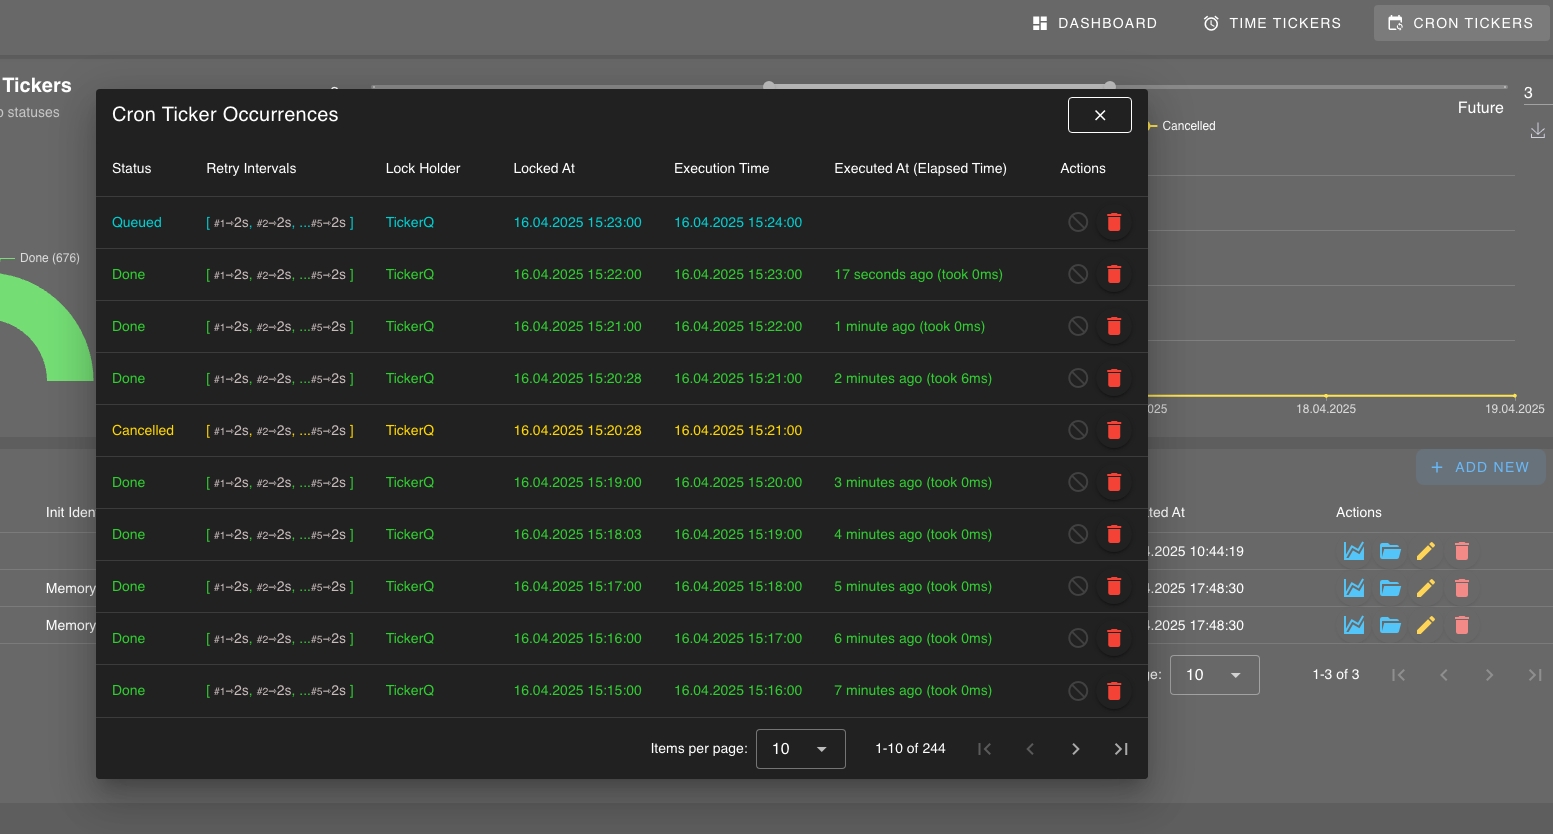
Task: Click Locked At column header
Action: (x=544, y=168)
